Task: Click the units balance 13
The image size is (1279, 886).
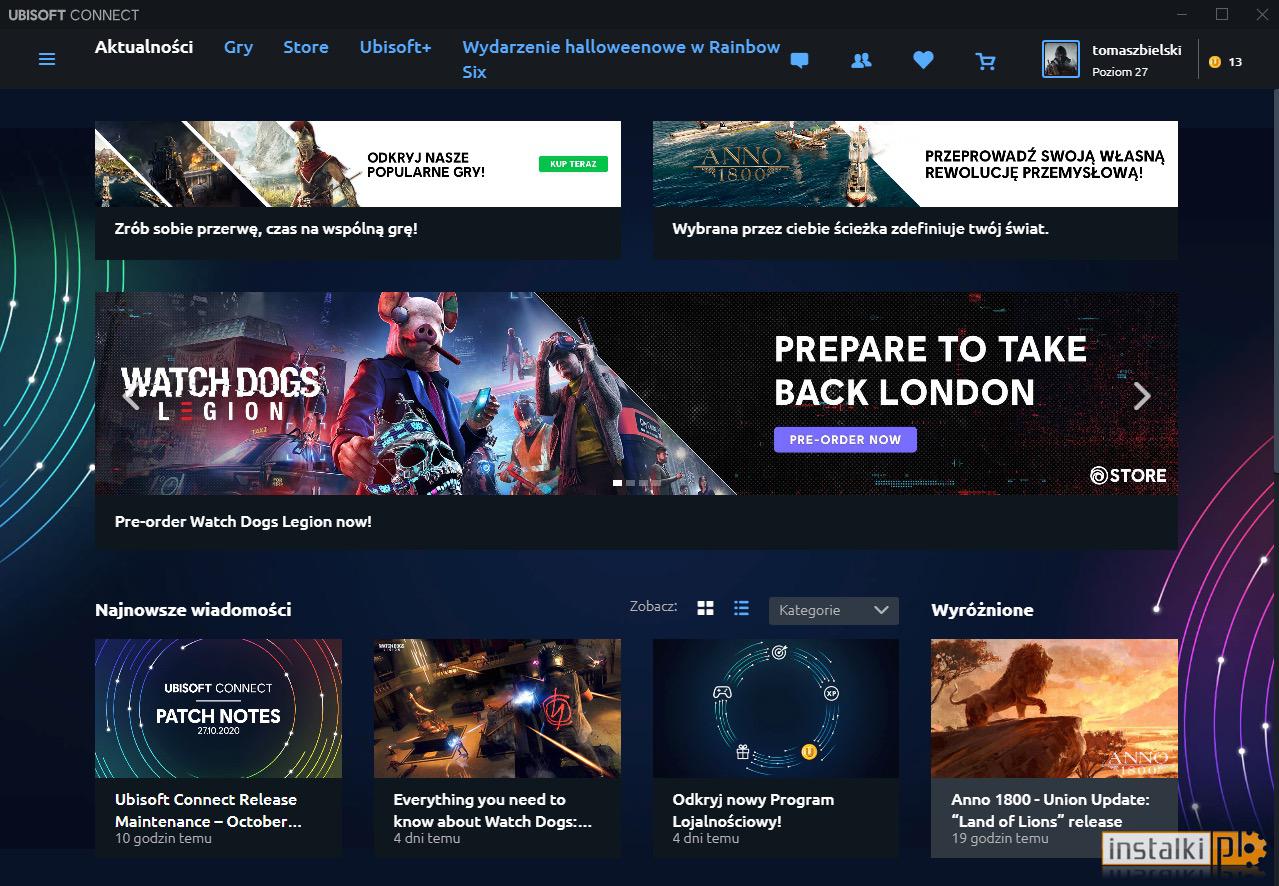Action: 1235,62
